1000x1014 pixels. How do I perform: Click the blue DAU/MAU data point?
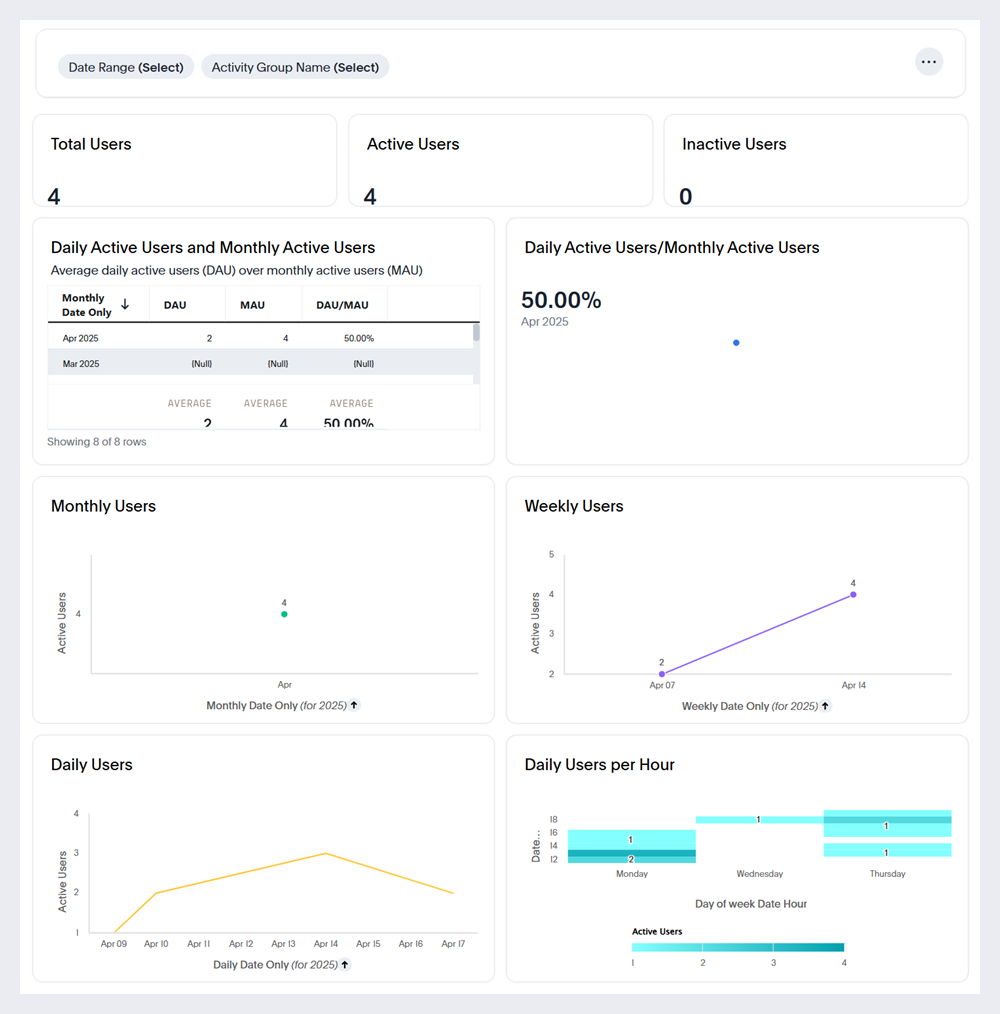736,343
